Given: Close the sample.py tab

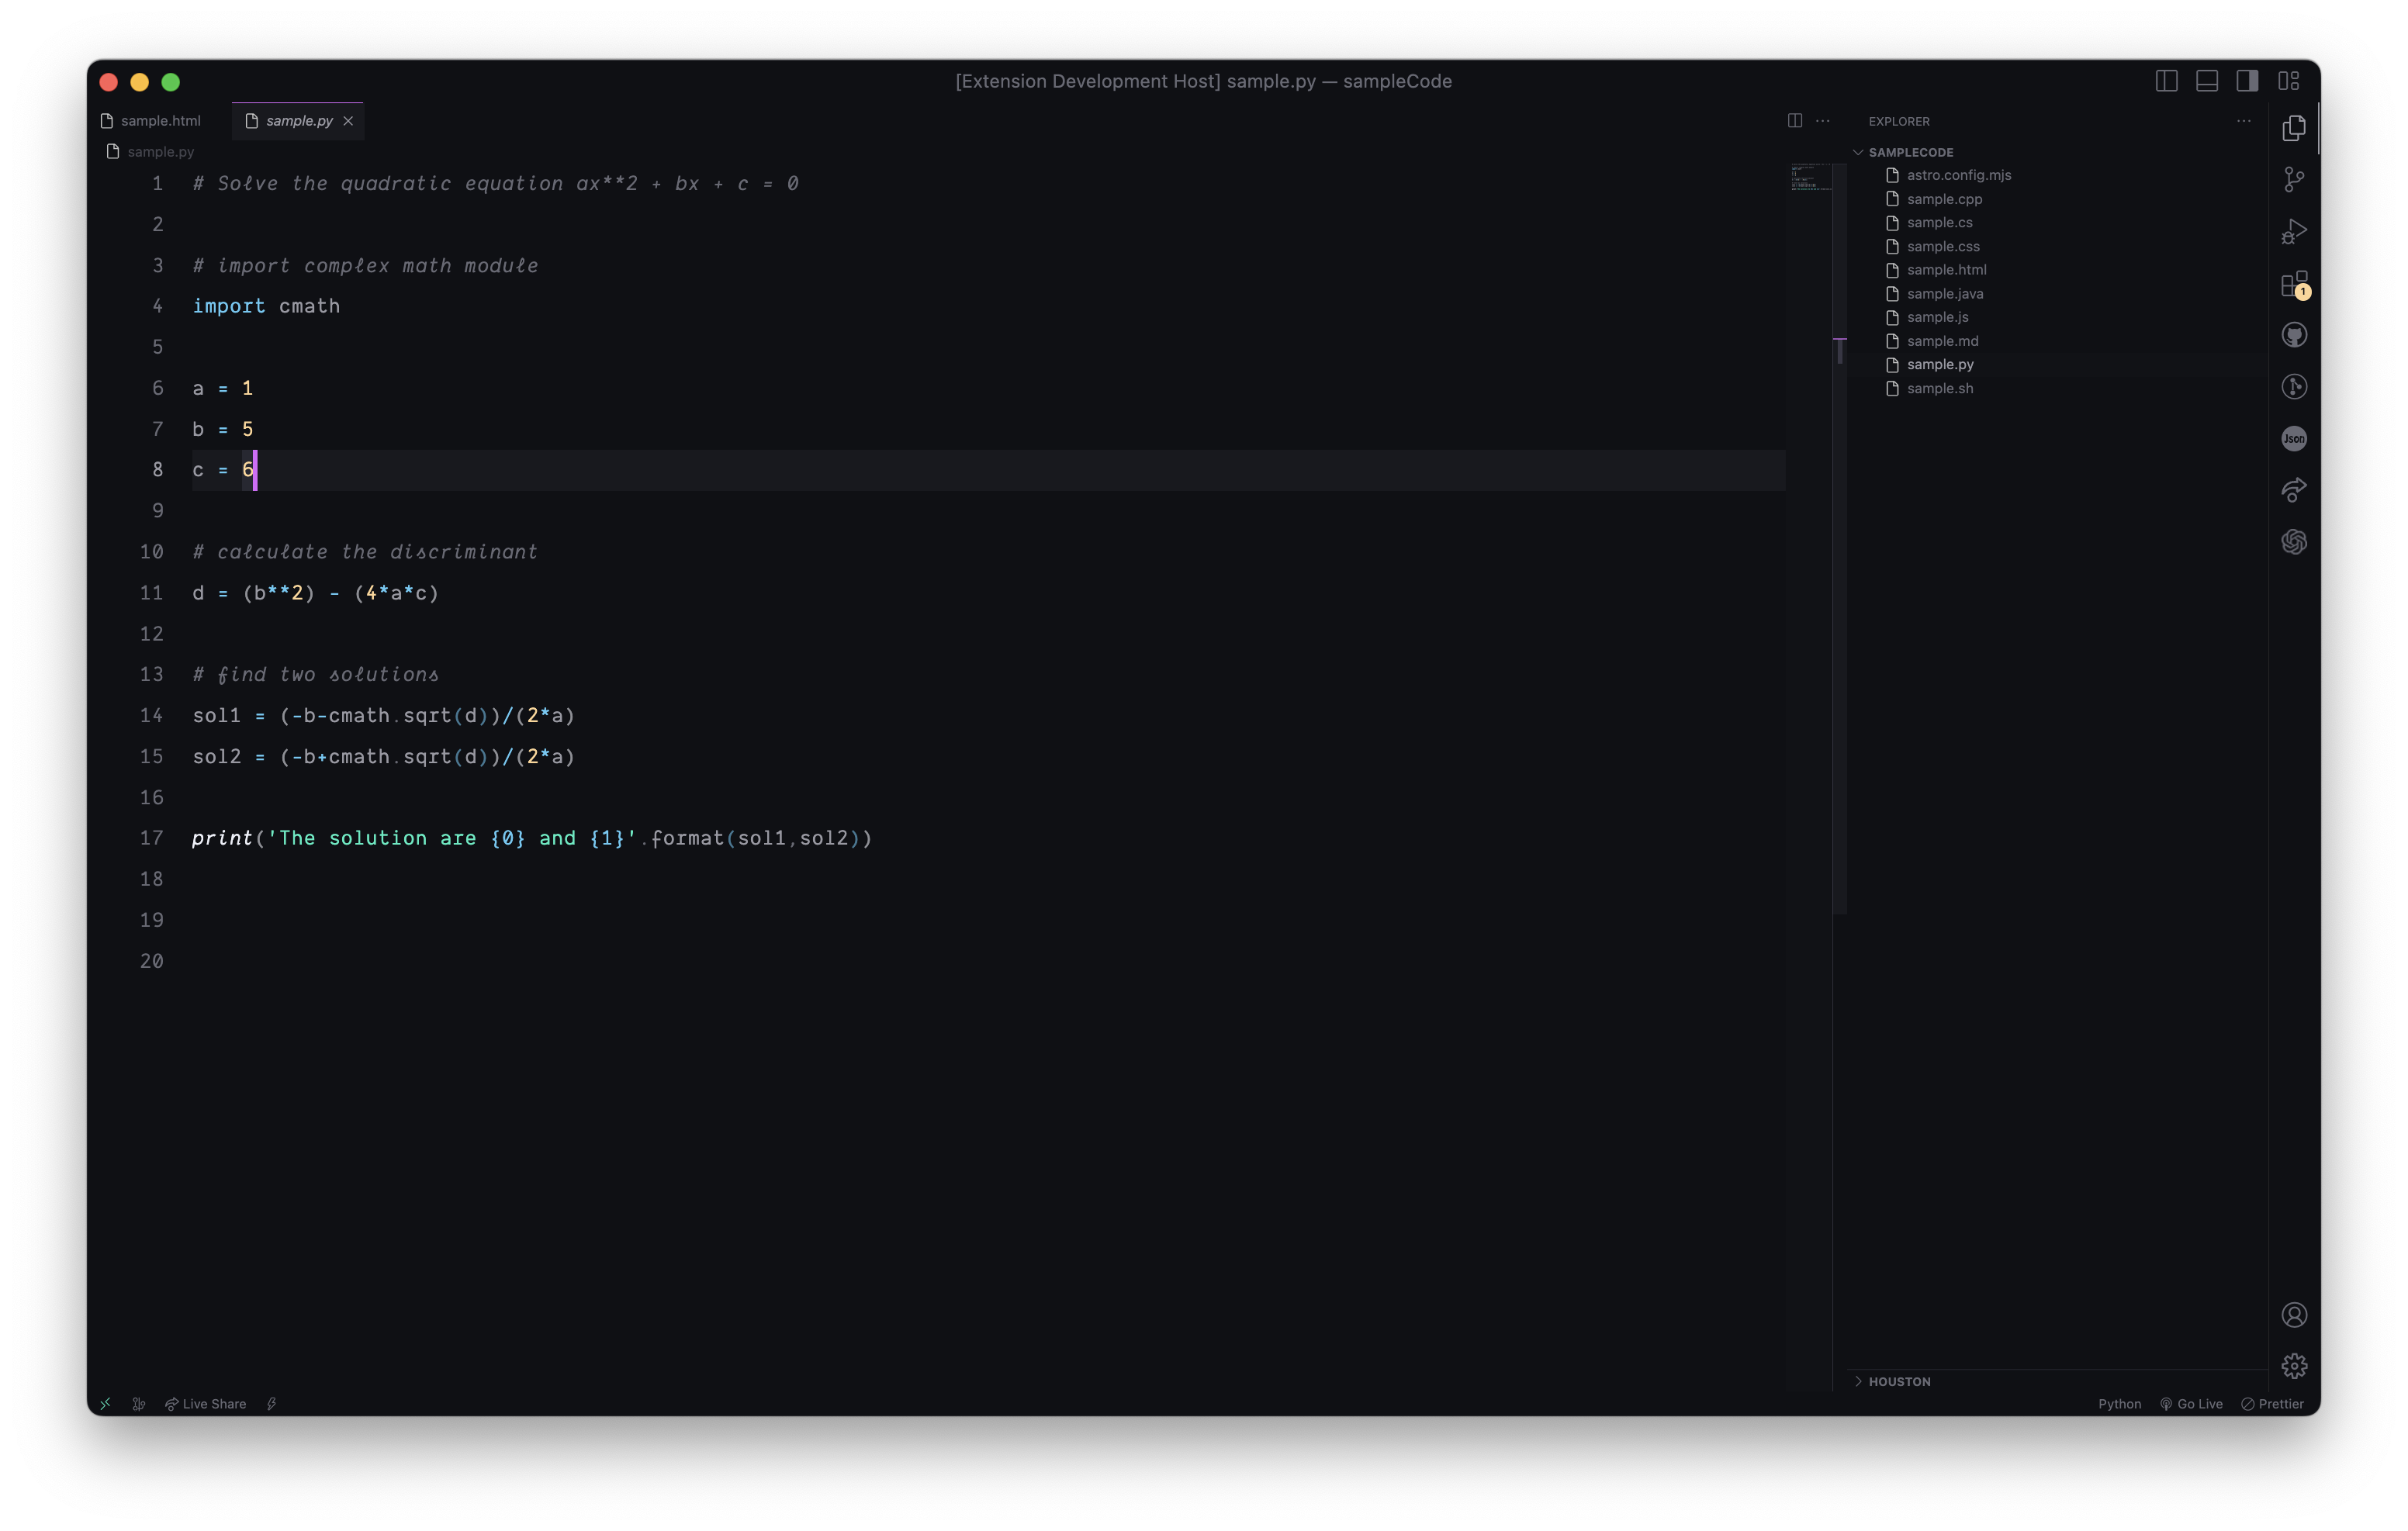Looking at the screenshot, I should click(x=348, y=121).
